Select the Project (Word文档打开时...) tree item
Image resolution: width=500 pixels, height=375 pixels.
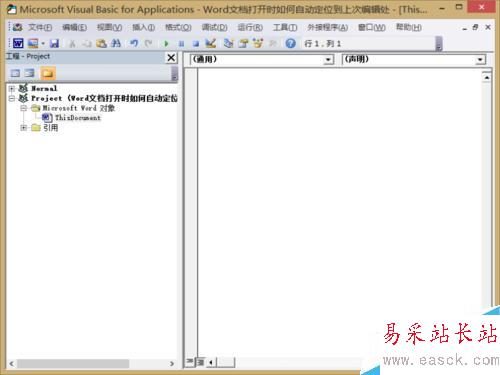104,98
